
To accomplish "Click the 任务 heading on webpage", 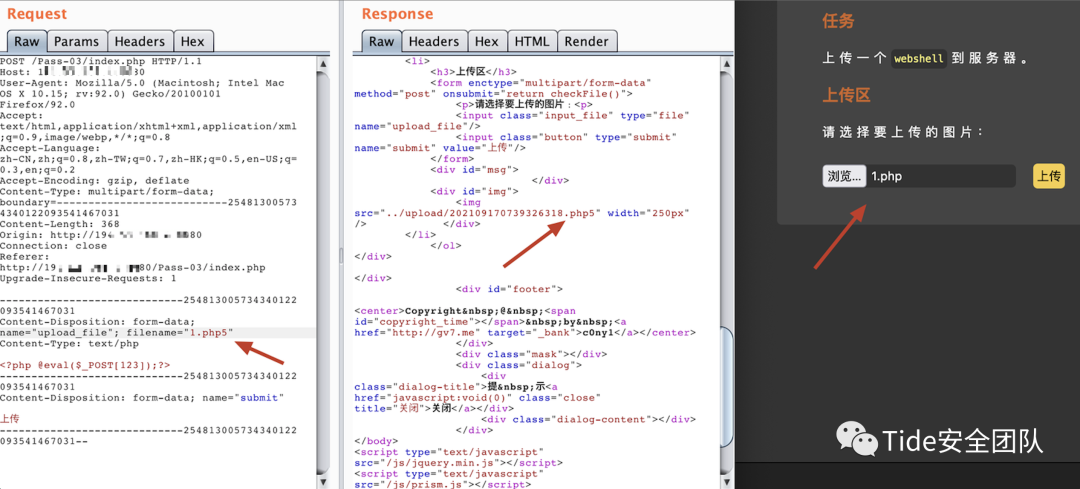I will 838,21.
